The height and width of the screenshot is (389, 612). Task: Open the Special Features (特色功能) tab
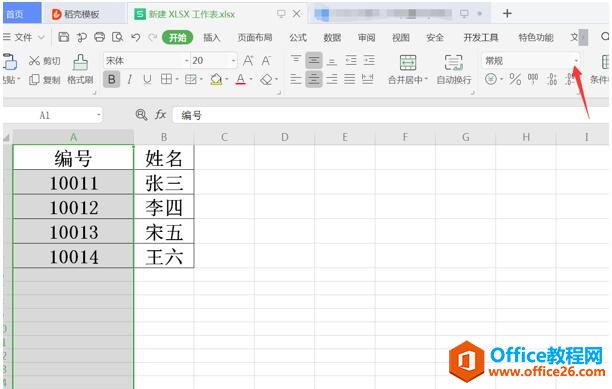tap(536, 37)
